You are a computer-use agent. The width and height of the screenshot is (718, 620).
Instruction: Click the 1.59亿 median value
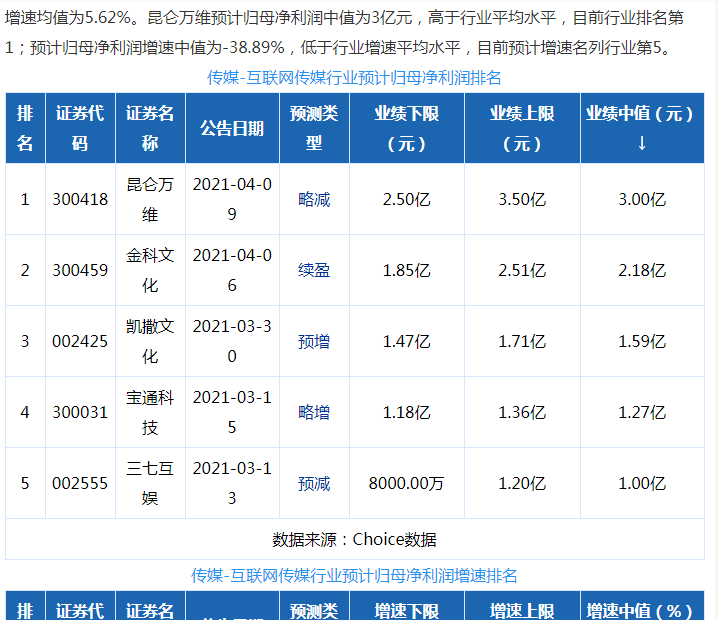pos(642,342)
